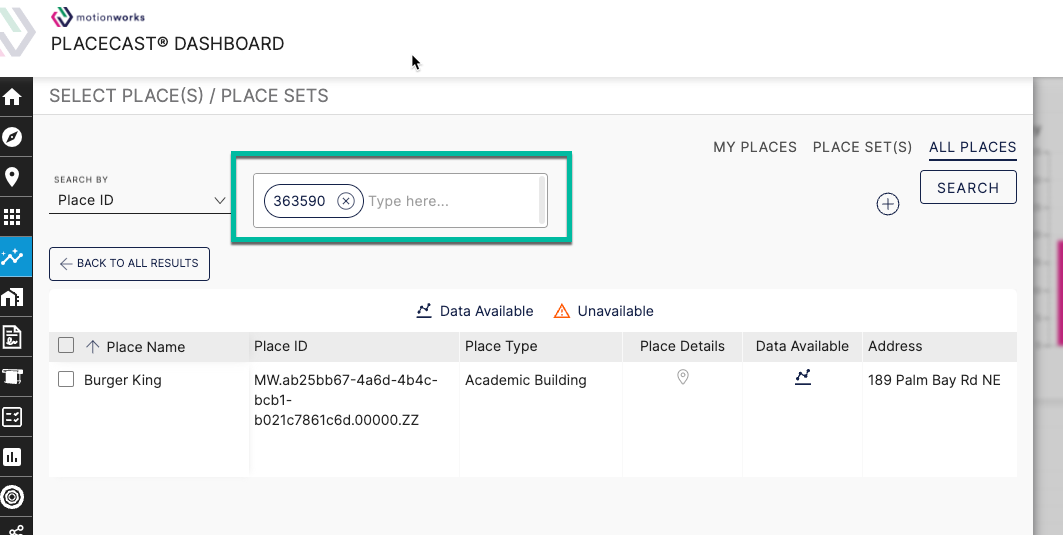Click the Search button
This screenshot has width=1063, height=535.
pos(968,187)
